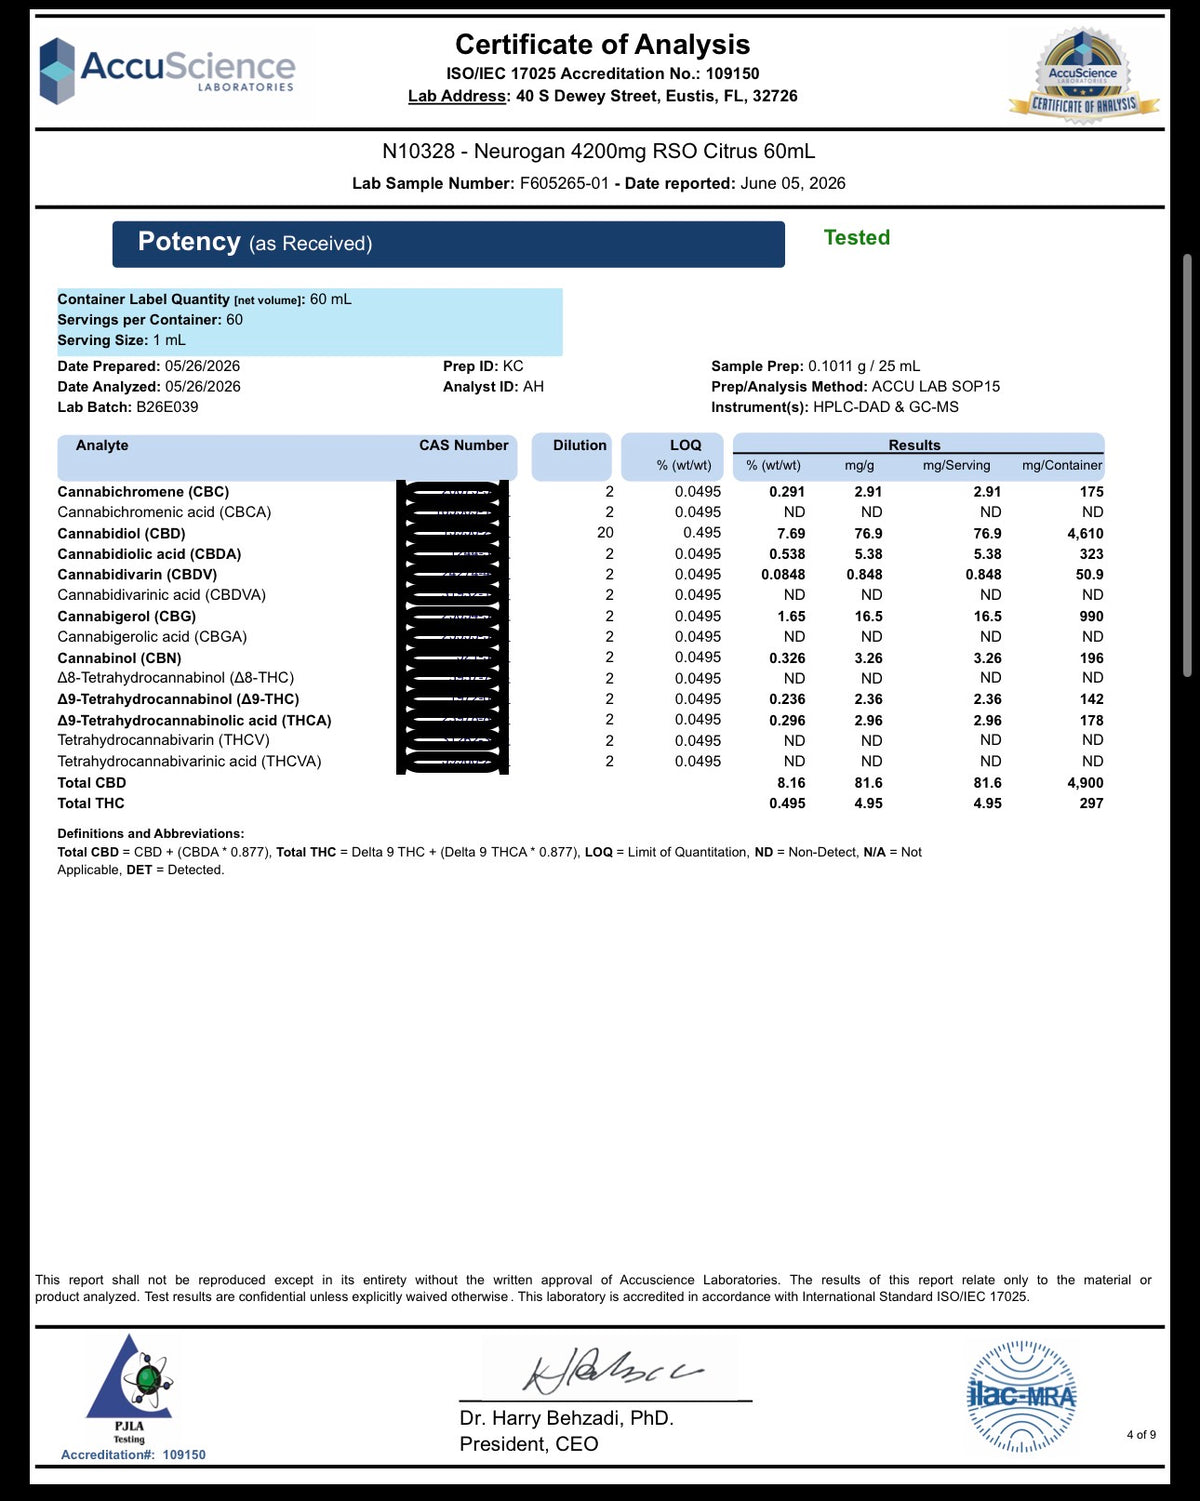Click Δ9-Tetrahydrocannabinolic acid (THCA) row label

click(x=194, y=720)
